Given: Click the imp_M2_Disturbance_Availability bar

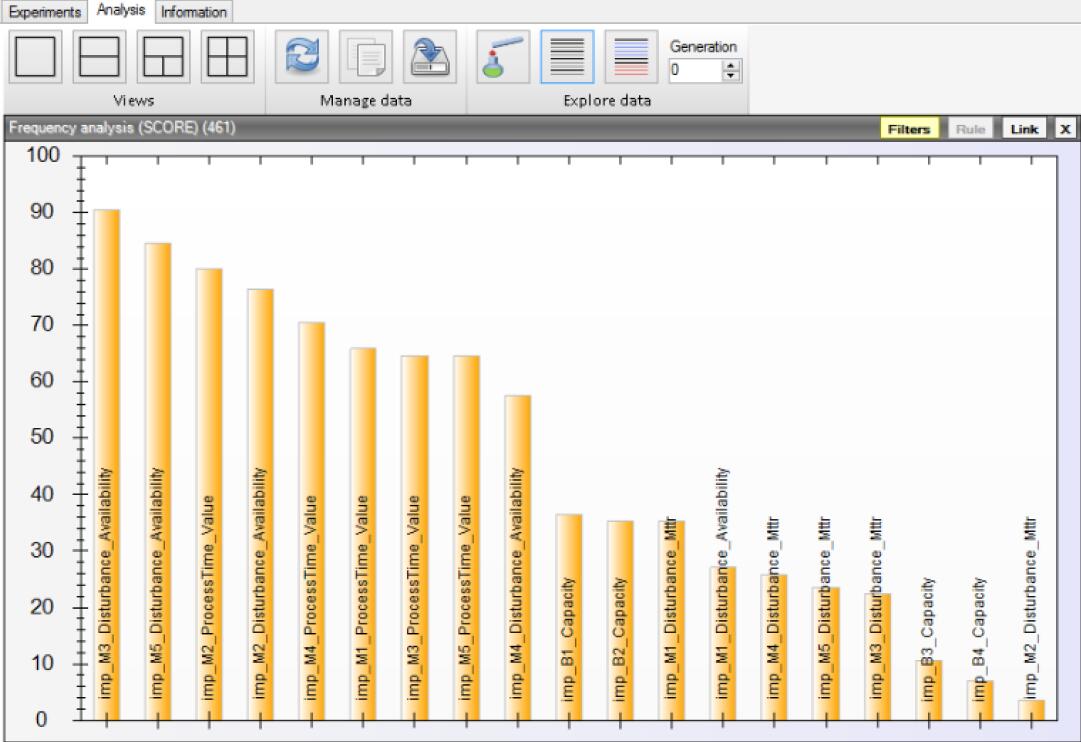Looking at the screenshot, I should (x=261, y=505).
